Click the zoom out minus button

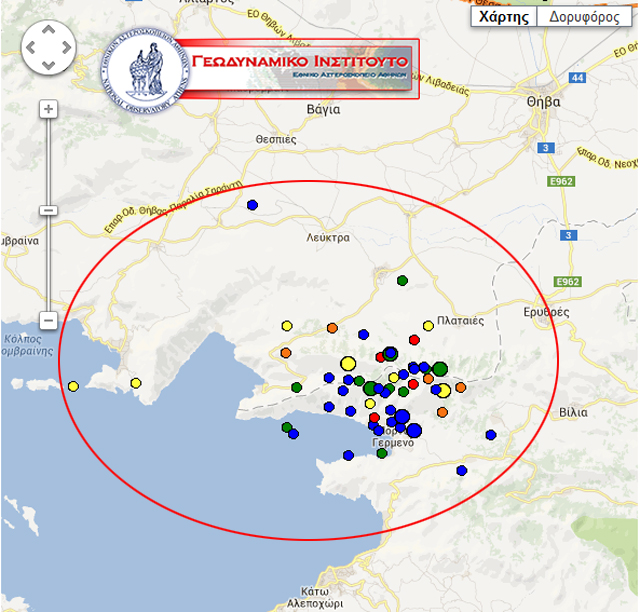coord(47,320)
